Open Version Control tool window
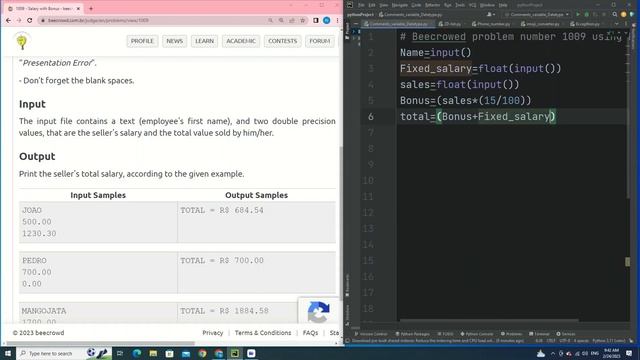The image size is (640, 360). [371, 334]
